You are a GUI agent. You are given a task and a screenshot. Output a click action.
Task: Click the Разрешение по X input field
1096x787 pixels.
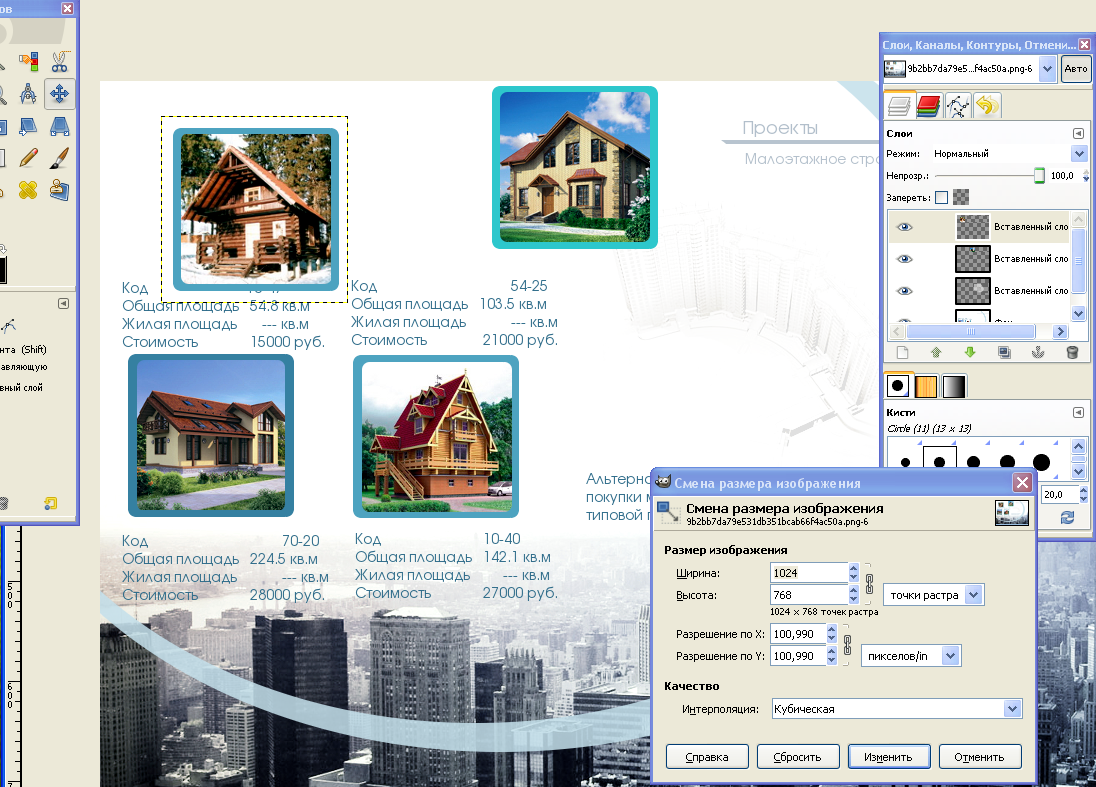798,634
